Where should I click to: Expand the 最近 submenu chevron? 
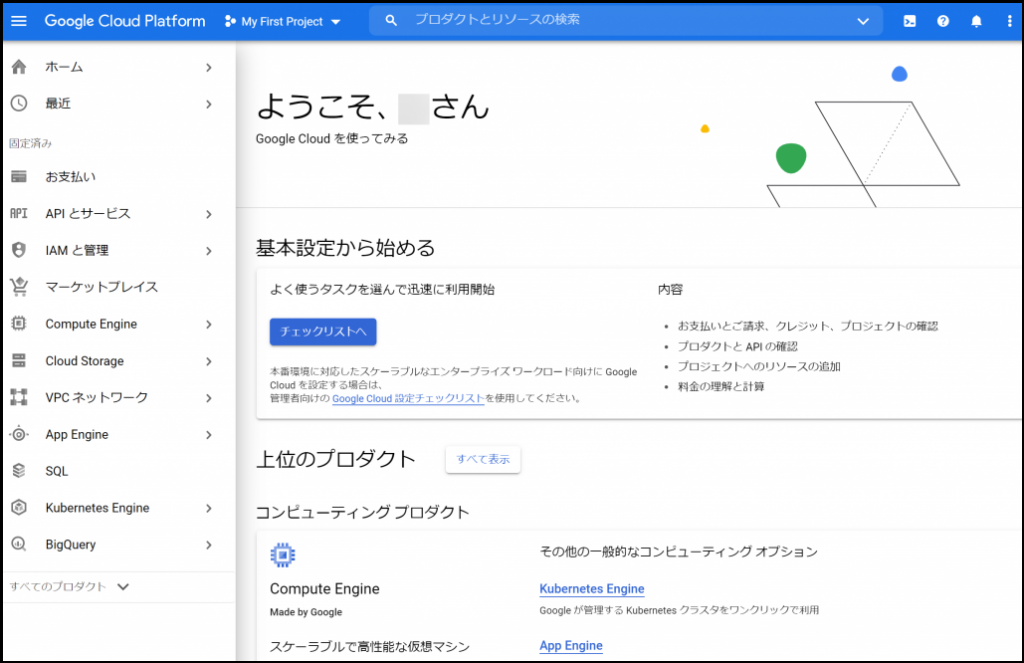tap(209, 104)
